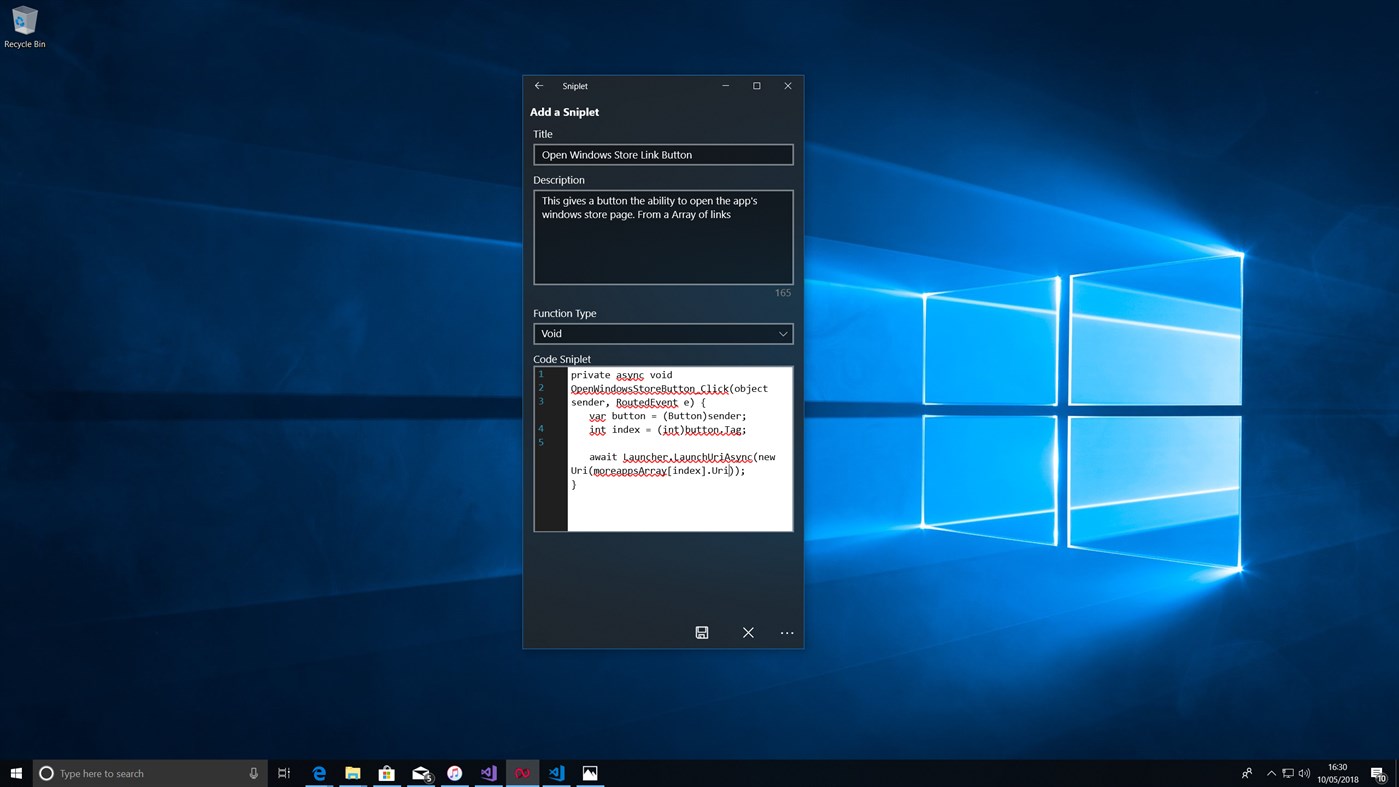Open the Windows Start menu
Image resolution: width=1399 pixels, height=787 pixels.
point(16,773)
